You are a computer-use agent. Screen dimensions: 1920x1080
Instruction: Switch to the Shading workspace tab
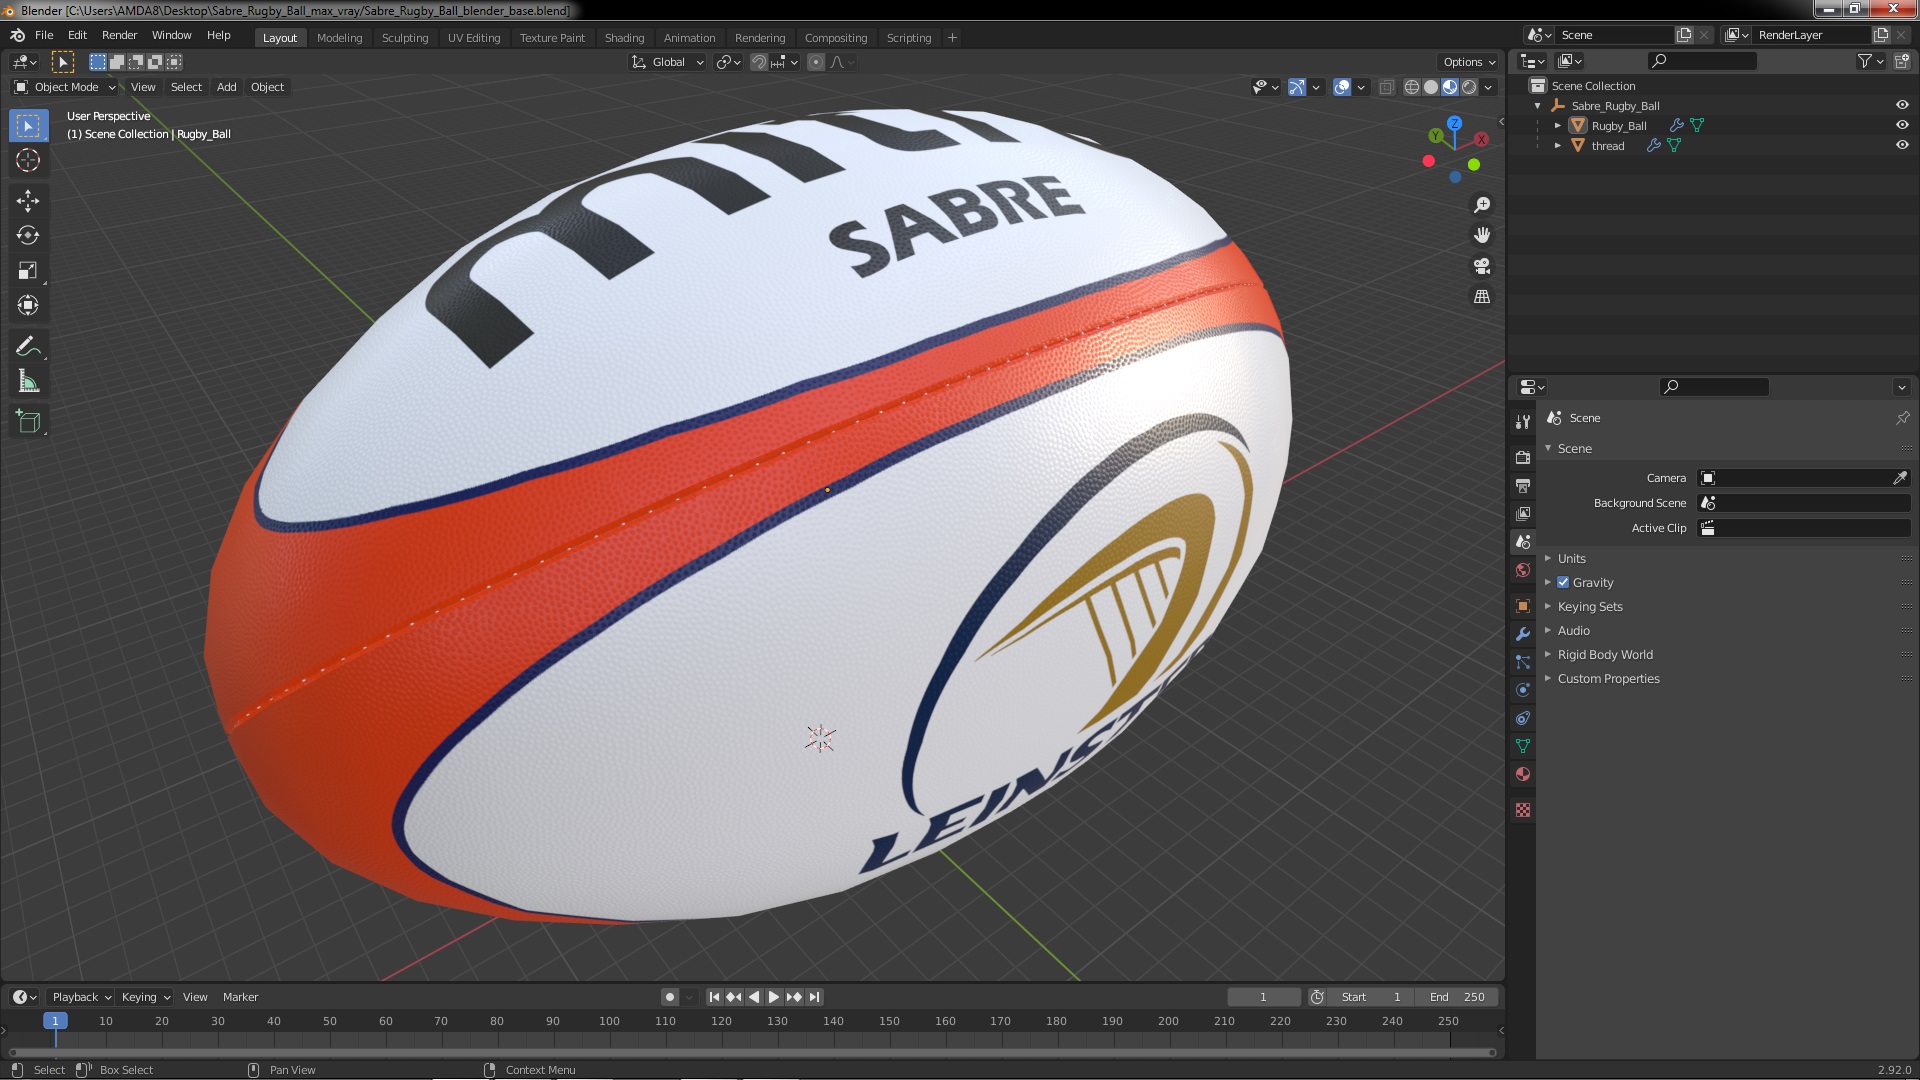[x=624, y=38]
